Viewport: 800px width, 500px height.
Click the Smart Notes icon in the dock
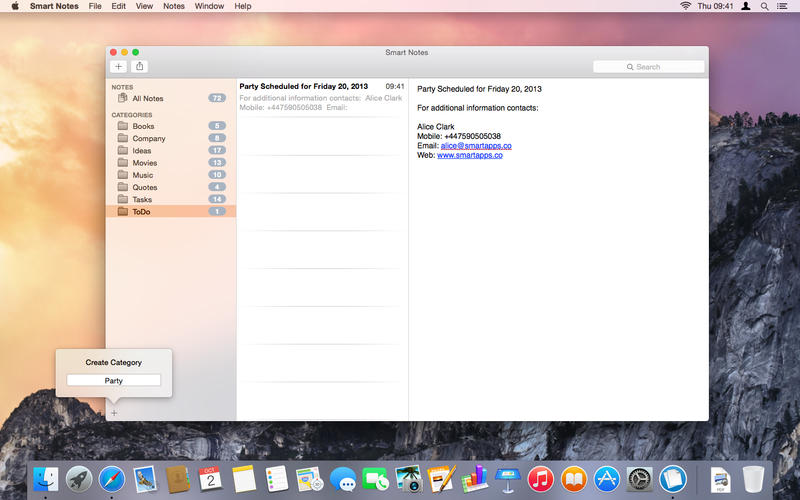coord(672,480)
